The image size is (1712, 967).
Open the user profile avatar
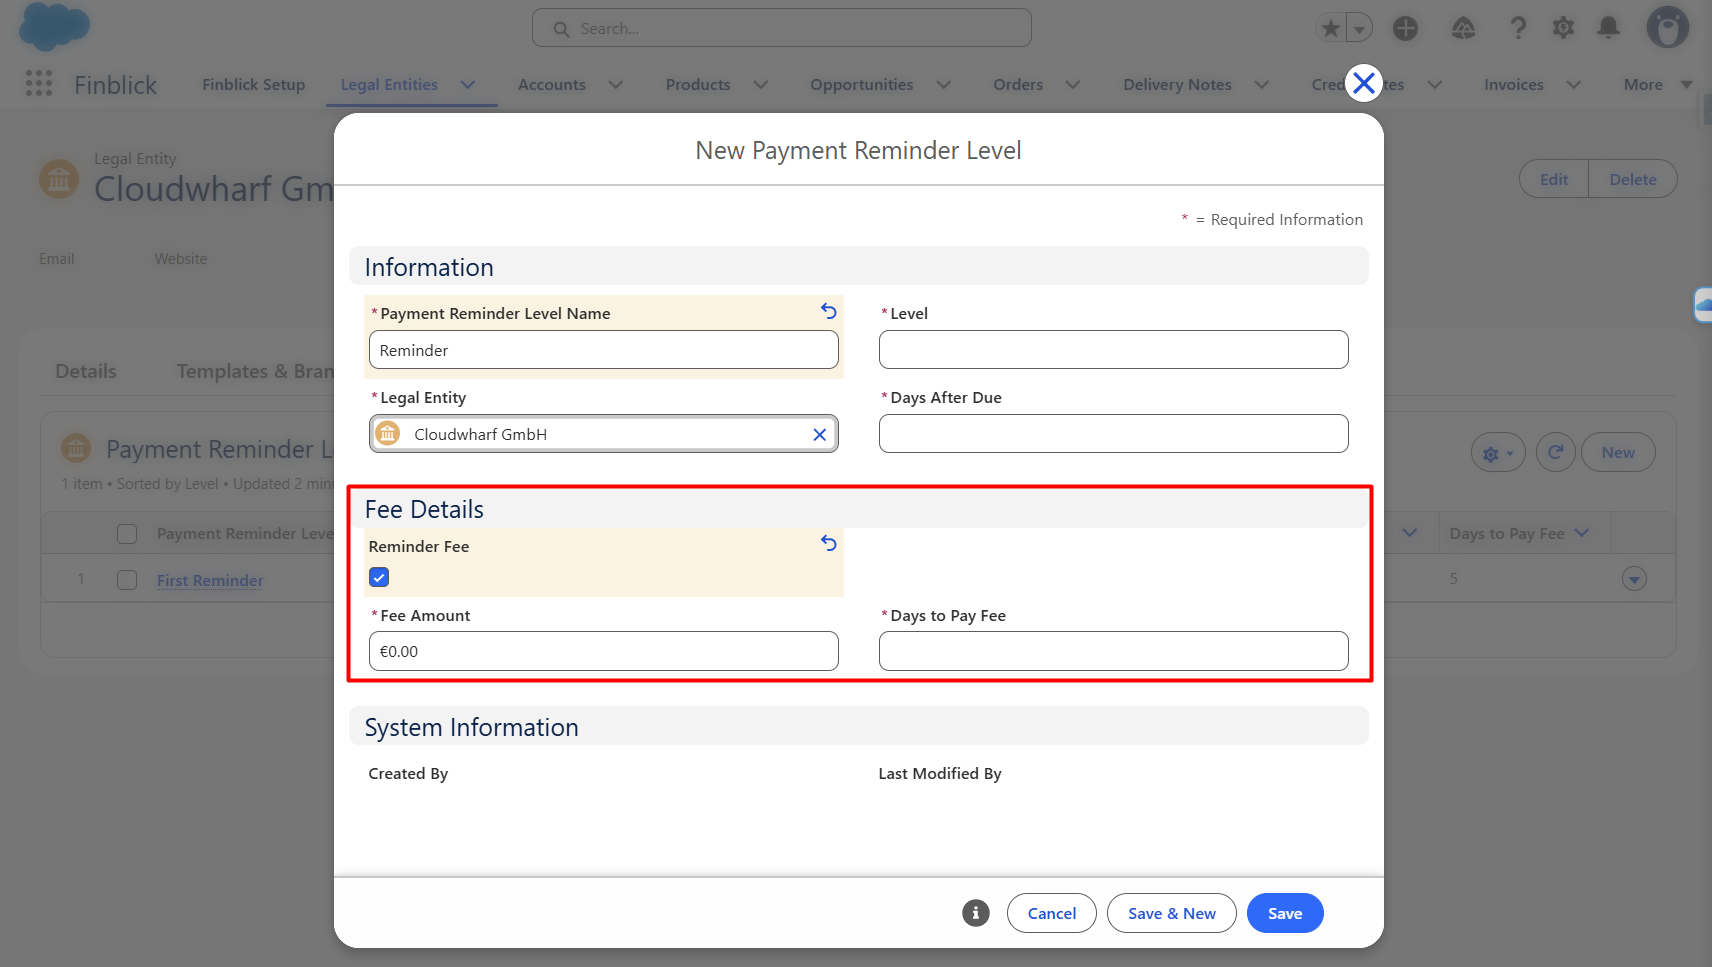click(x=1667, y=27)
